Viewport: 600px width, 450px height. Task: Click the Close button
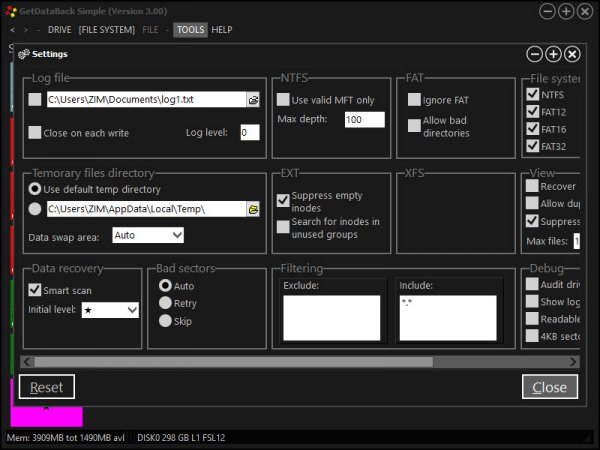click(x=550, y=387)
